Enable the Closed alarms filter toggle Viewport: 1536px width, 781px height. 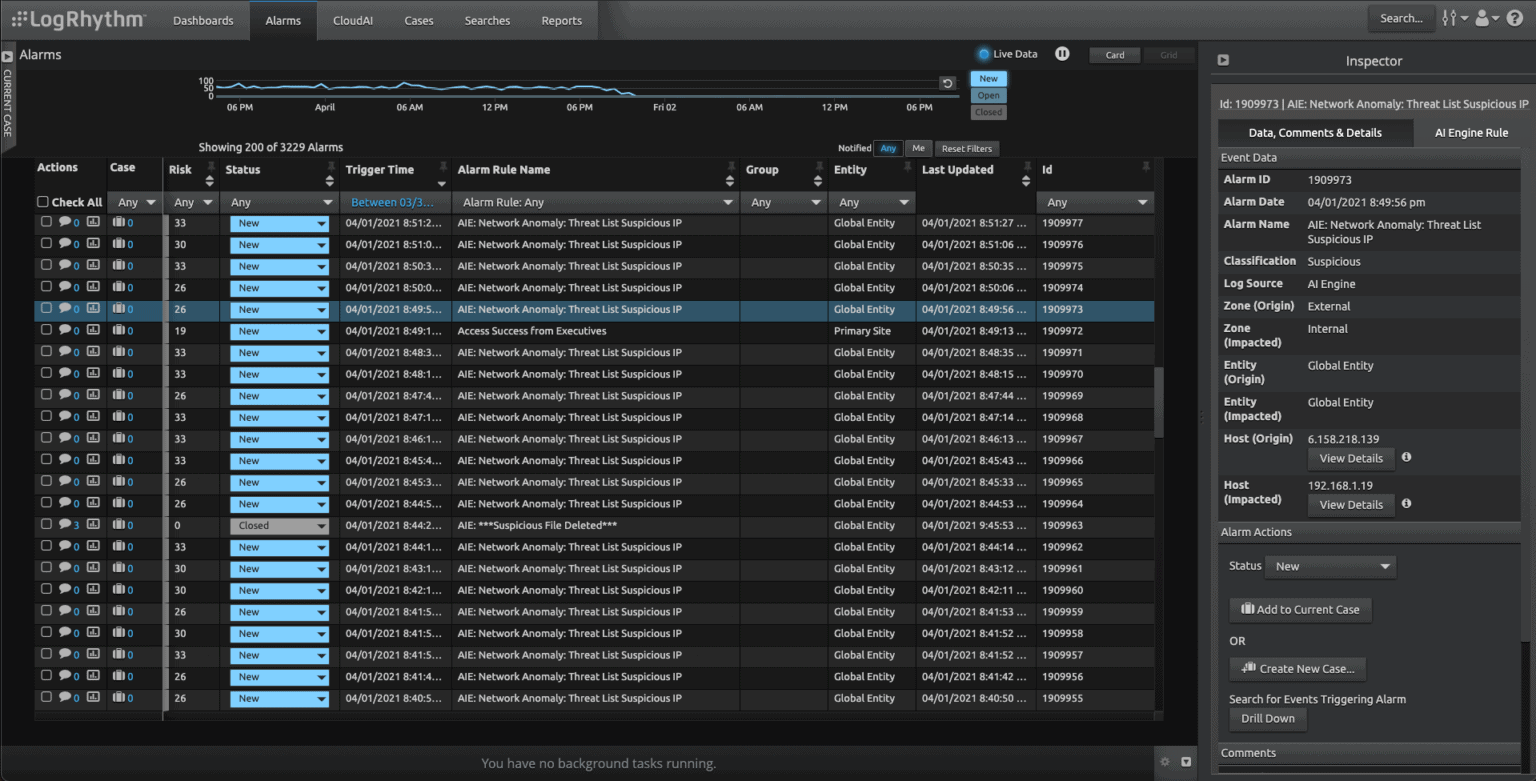[988, 112]
